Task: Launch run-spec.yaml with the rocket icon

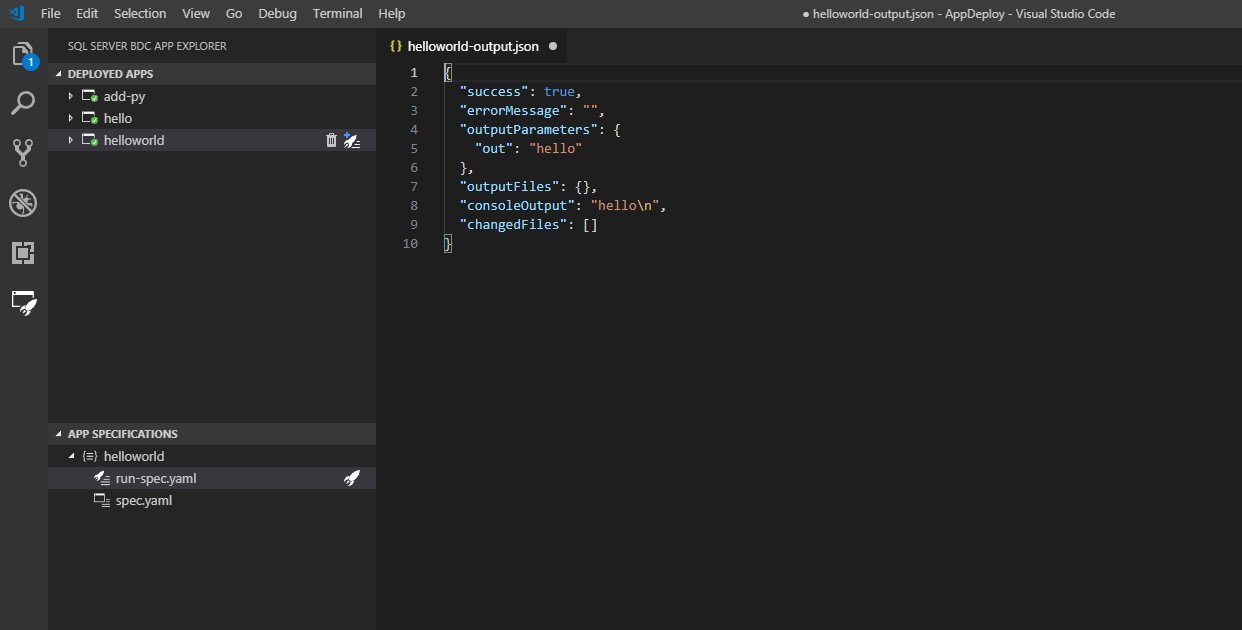Action: (352, 478)
